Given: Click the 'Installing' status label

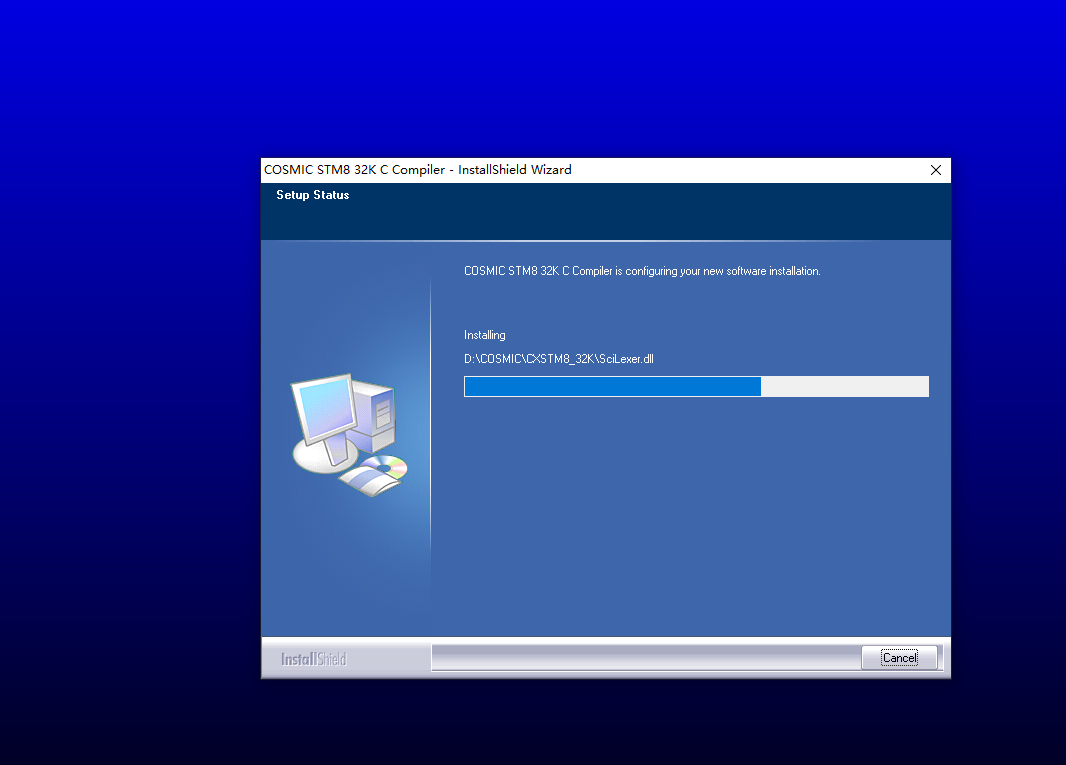Looking at the screenshot, I should pyautogui.click(x=485, y=335).
